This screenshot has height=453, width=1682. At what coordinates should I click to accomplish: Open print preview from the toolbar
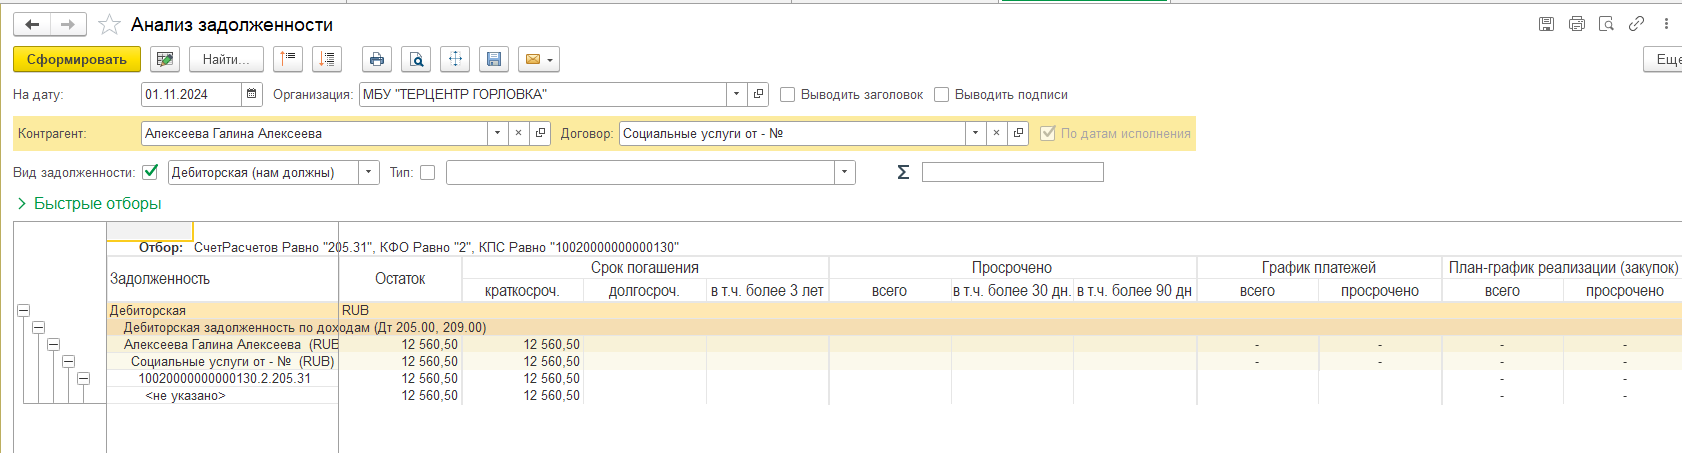416,59
